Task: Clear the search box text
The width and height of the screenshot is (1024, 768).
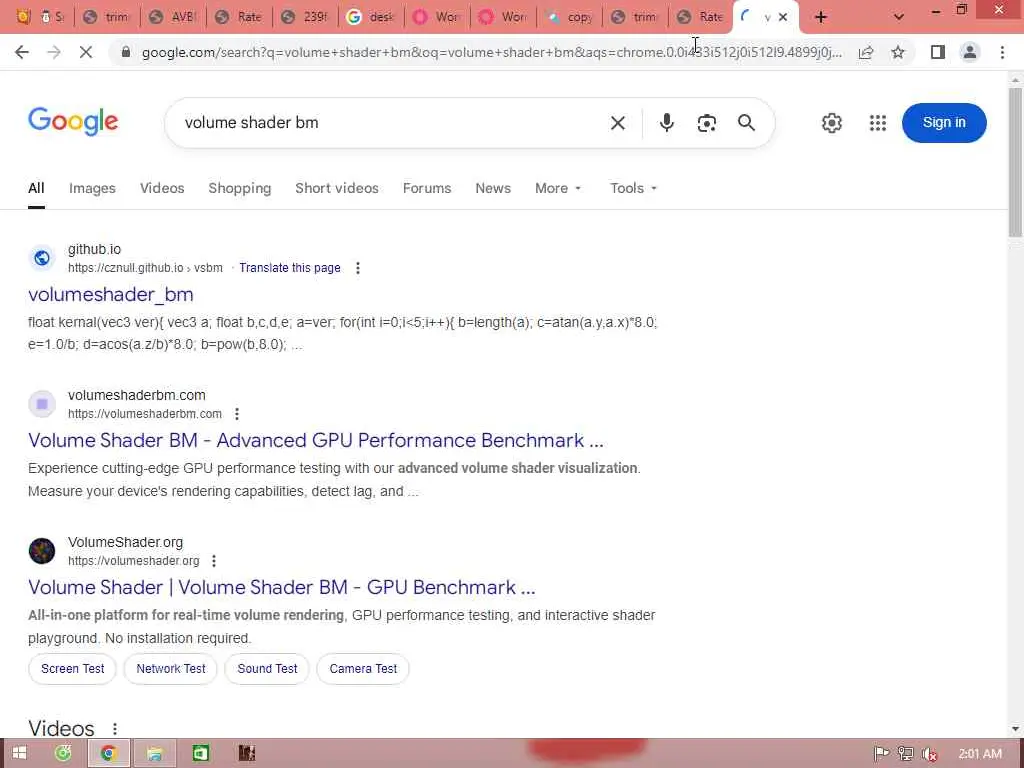Action: point(618,123)
